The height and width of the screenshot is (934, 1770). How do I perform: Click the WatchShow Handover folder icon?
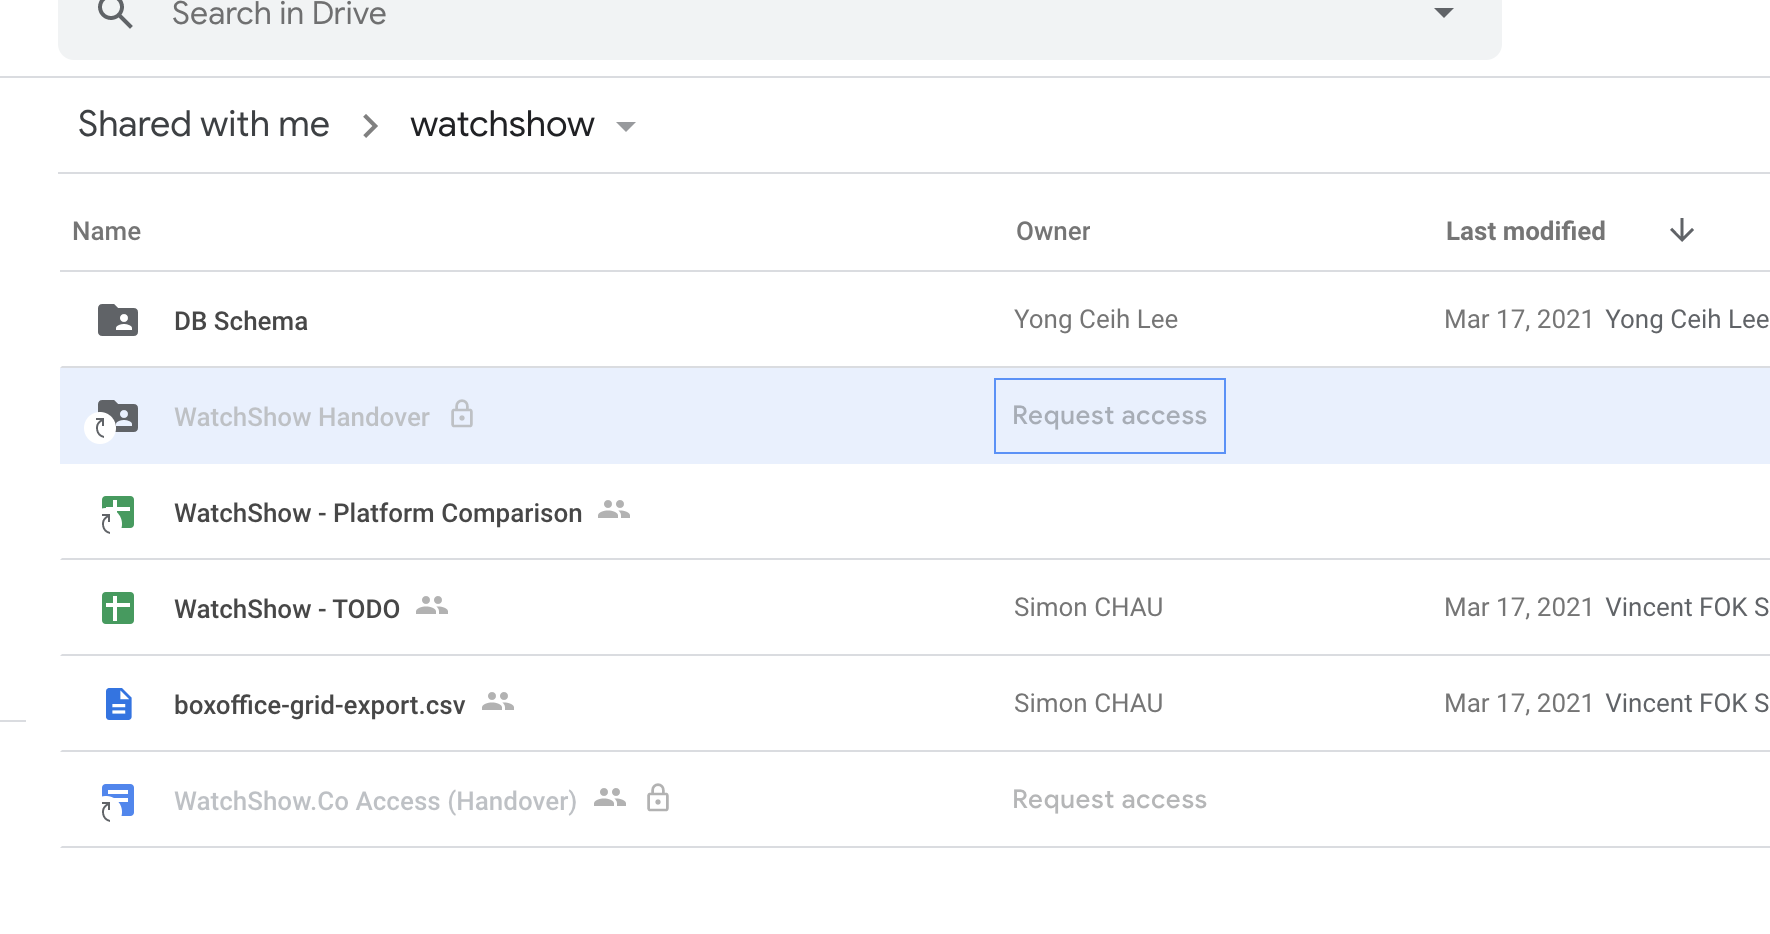(x=119, y=416)
